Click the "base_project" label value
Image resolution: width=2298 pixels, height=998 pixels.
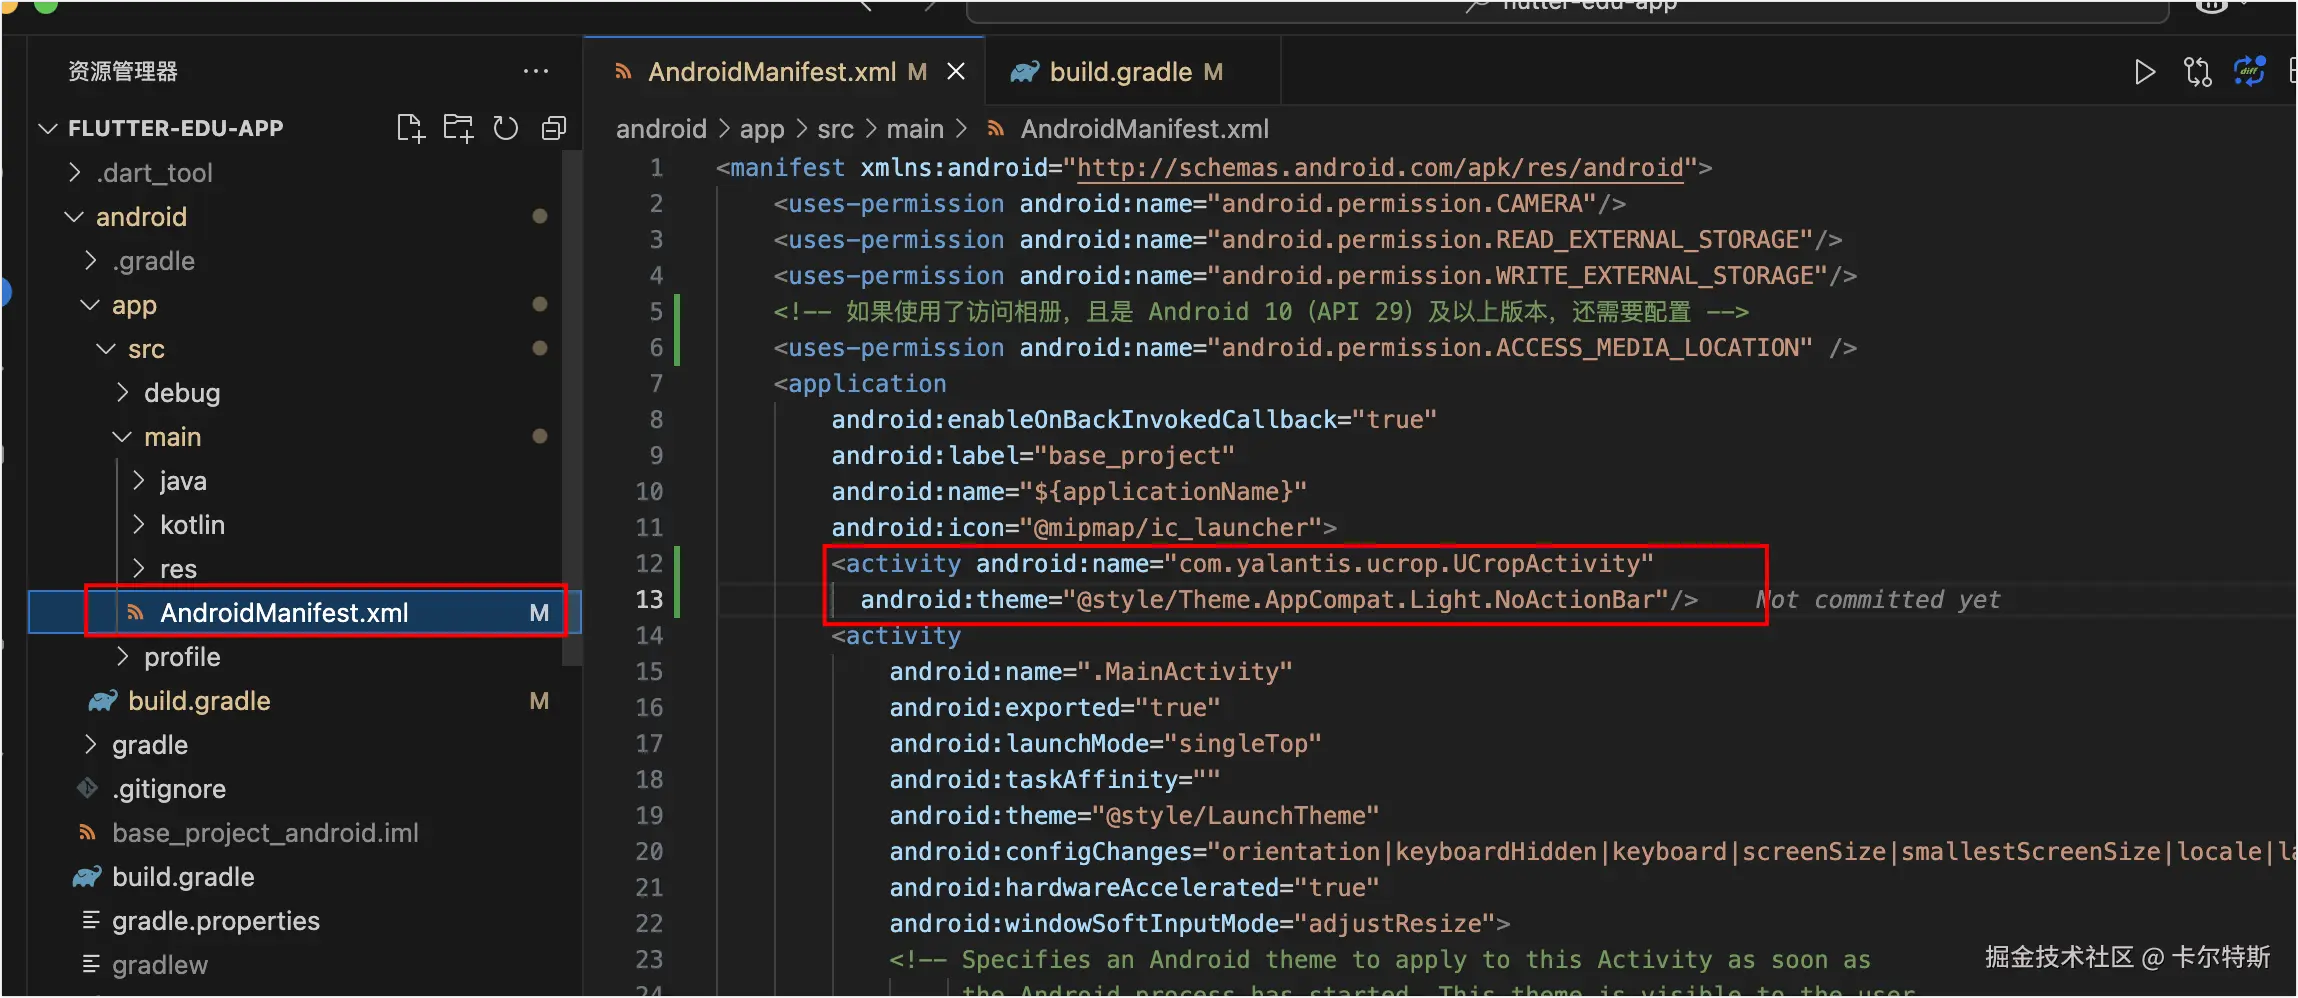1134,455
